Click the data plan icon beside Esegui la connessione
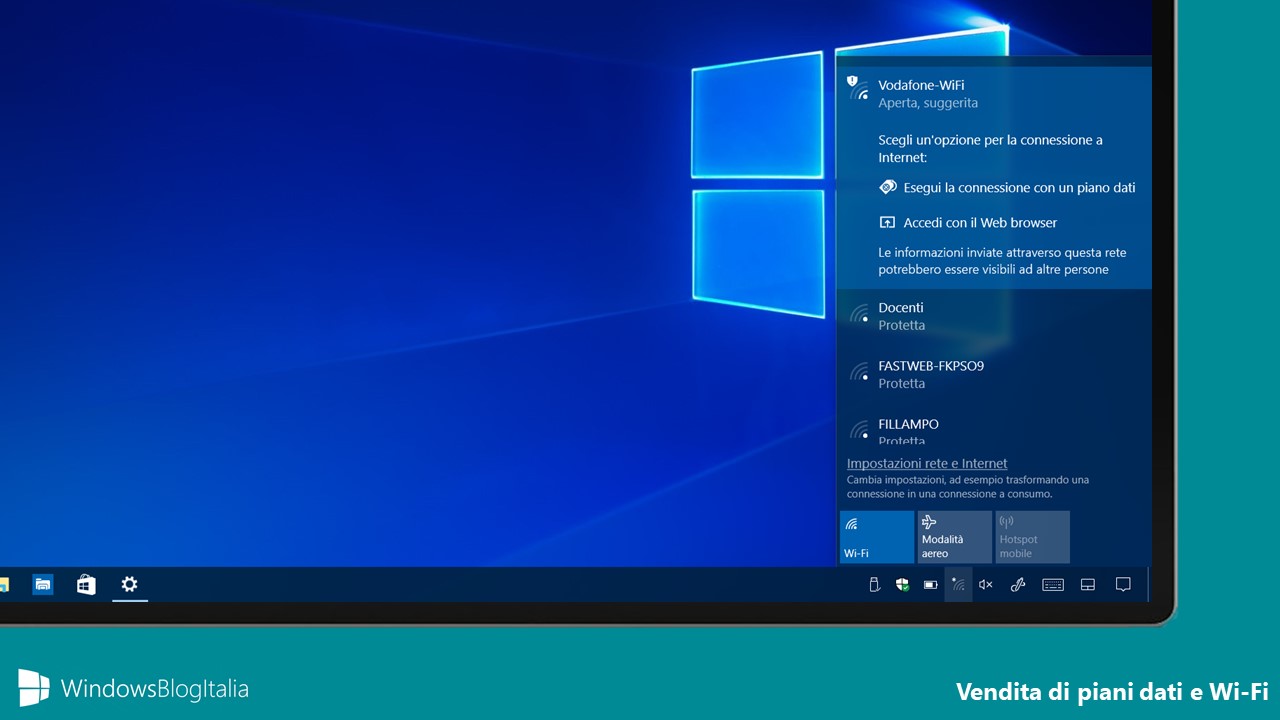 coord(887,187)
